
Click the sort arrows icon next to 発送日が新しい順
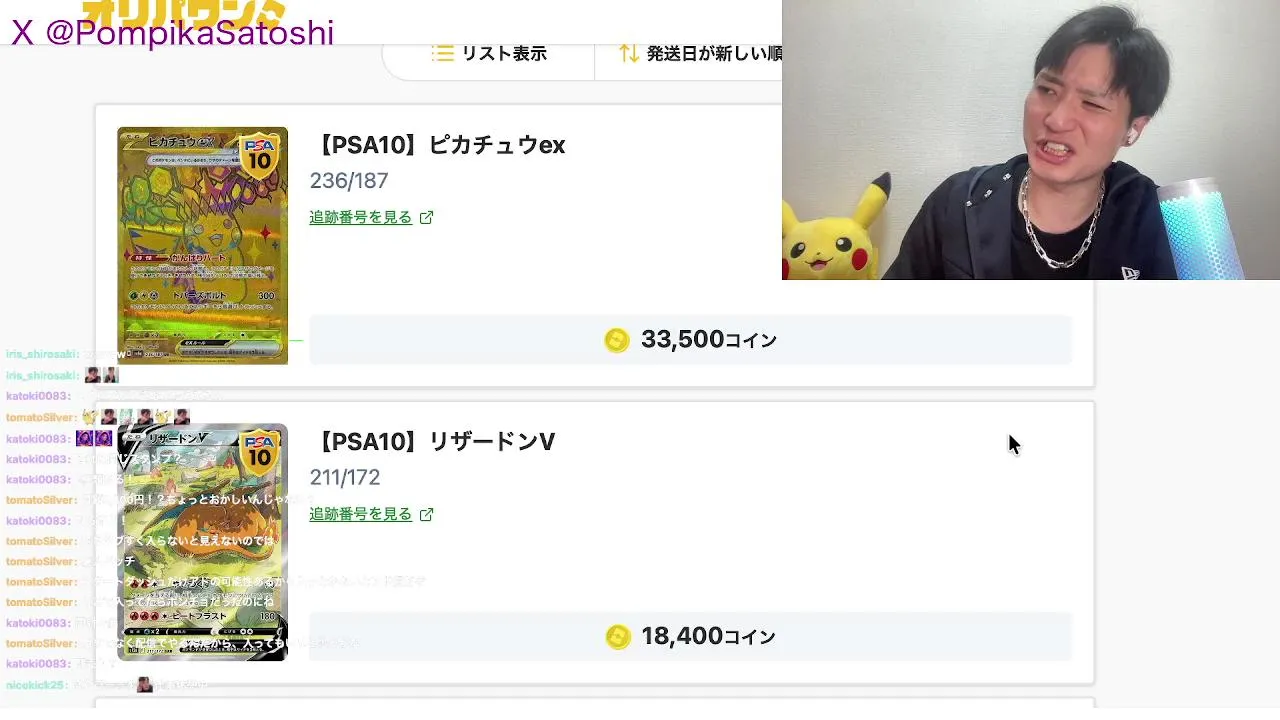(628, 53)
